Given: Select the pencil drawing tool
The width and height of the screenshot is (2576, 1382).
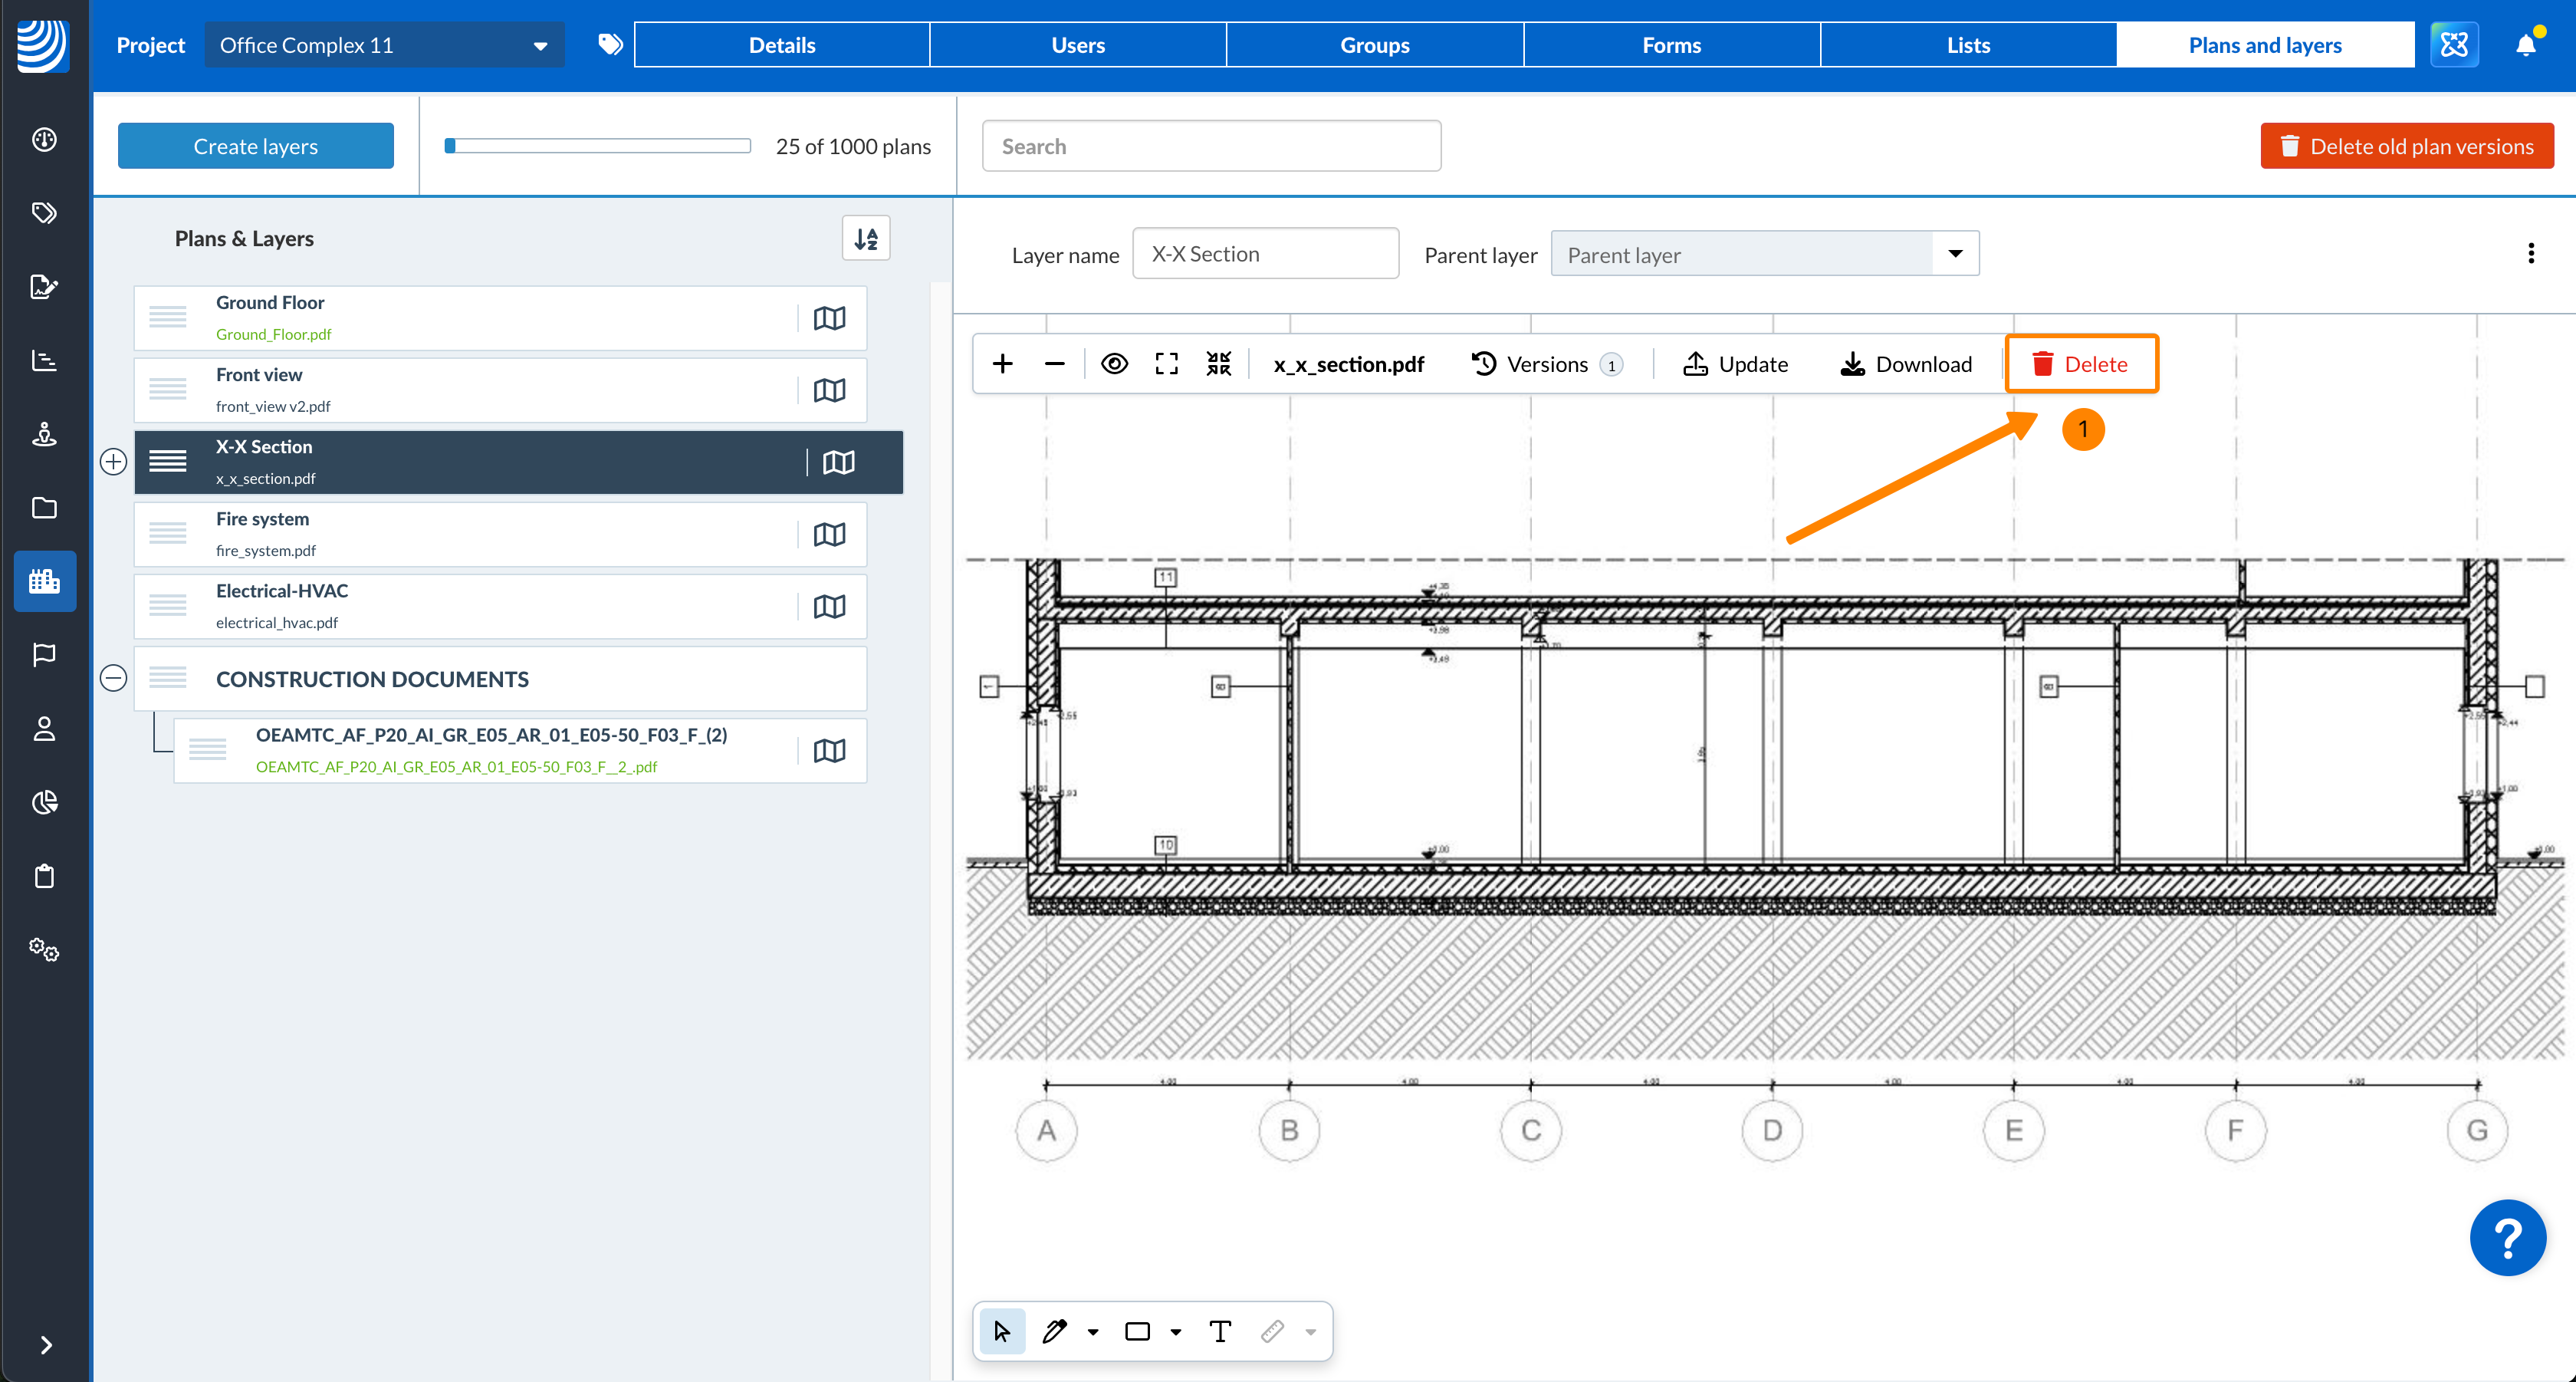Looking at the screenshot, I should pos(1054,1331).
